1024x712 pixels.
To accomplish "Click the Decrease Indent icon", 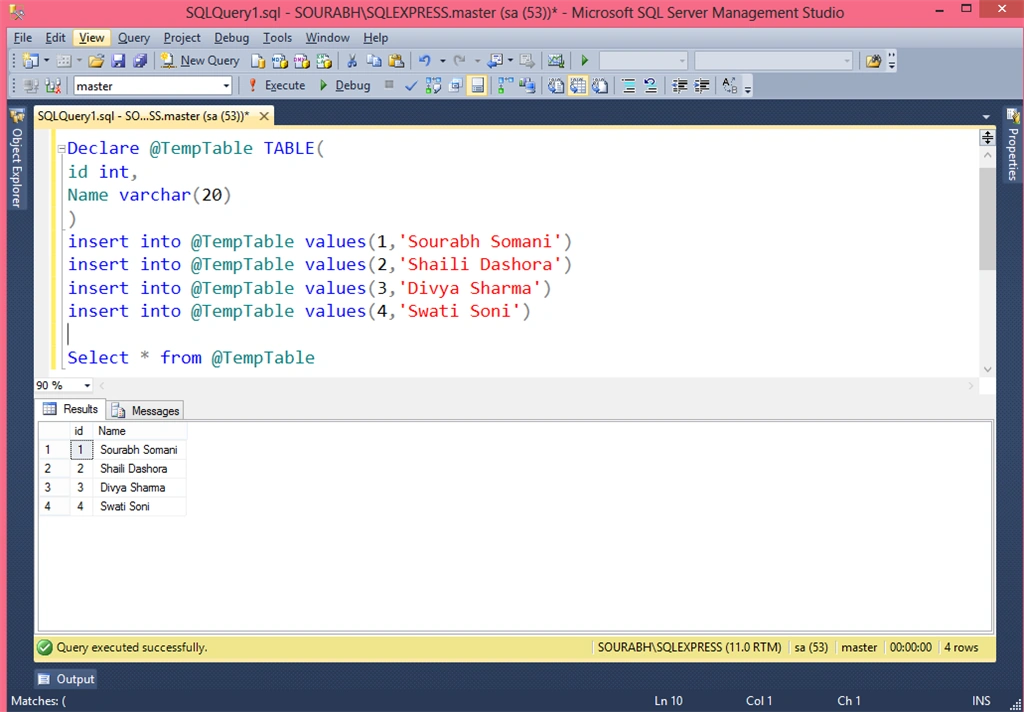I will 679,86.
